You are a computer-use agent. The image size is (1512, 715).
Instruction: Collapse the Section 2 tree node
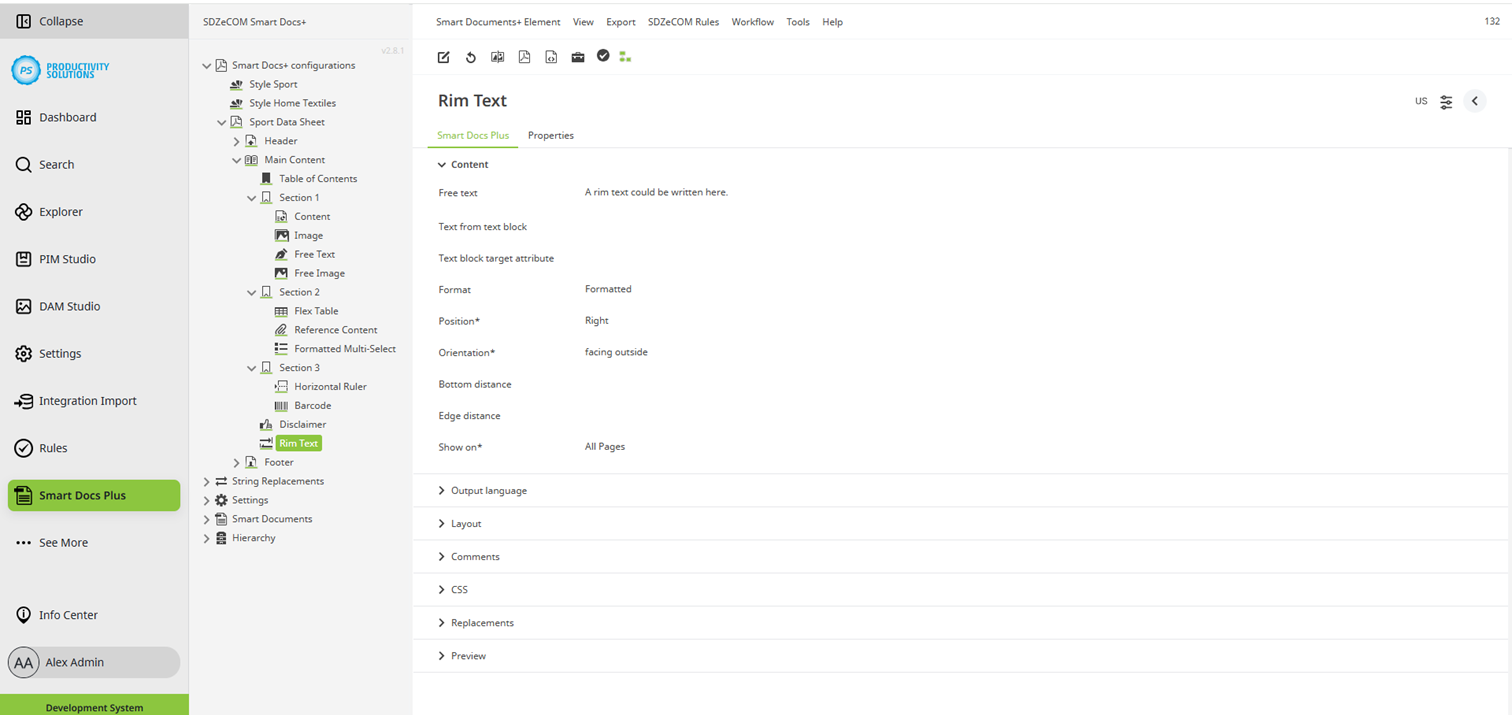tap(252, 292)
